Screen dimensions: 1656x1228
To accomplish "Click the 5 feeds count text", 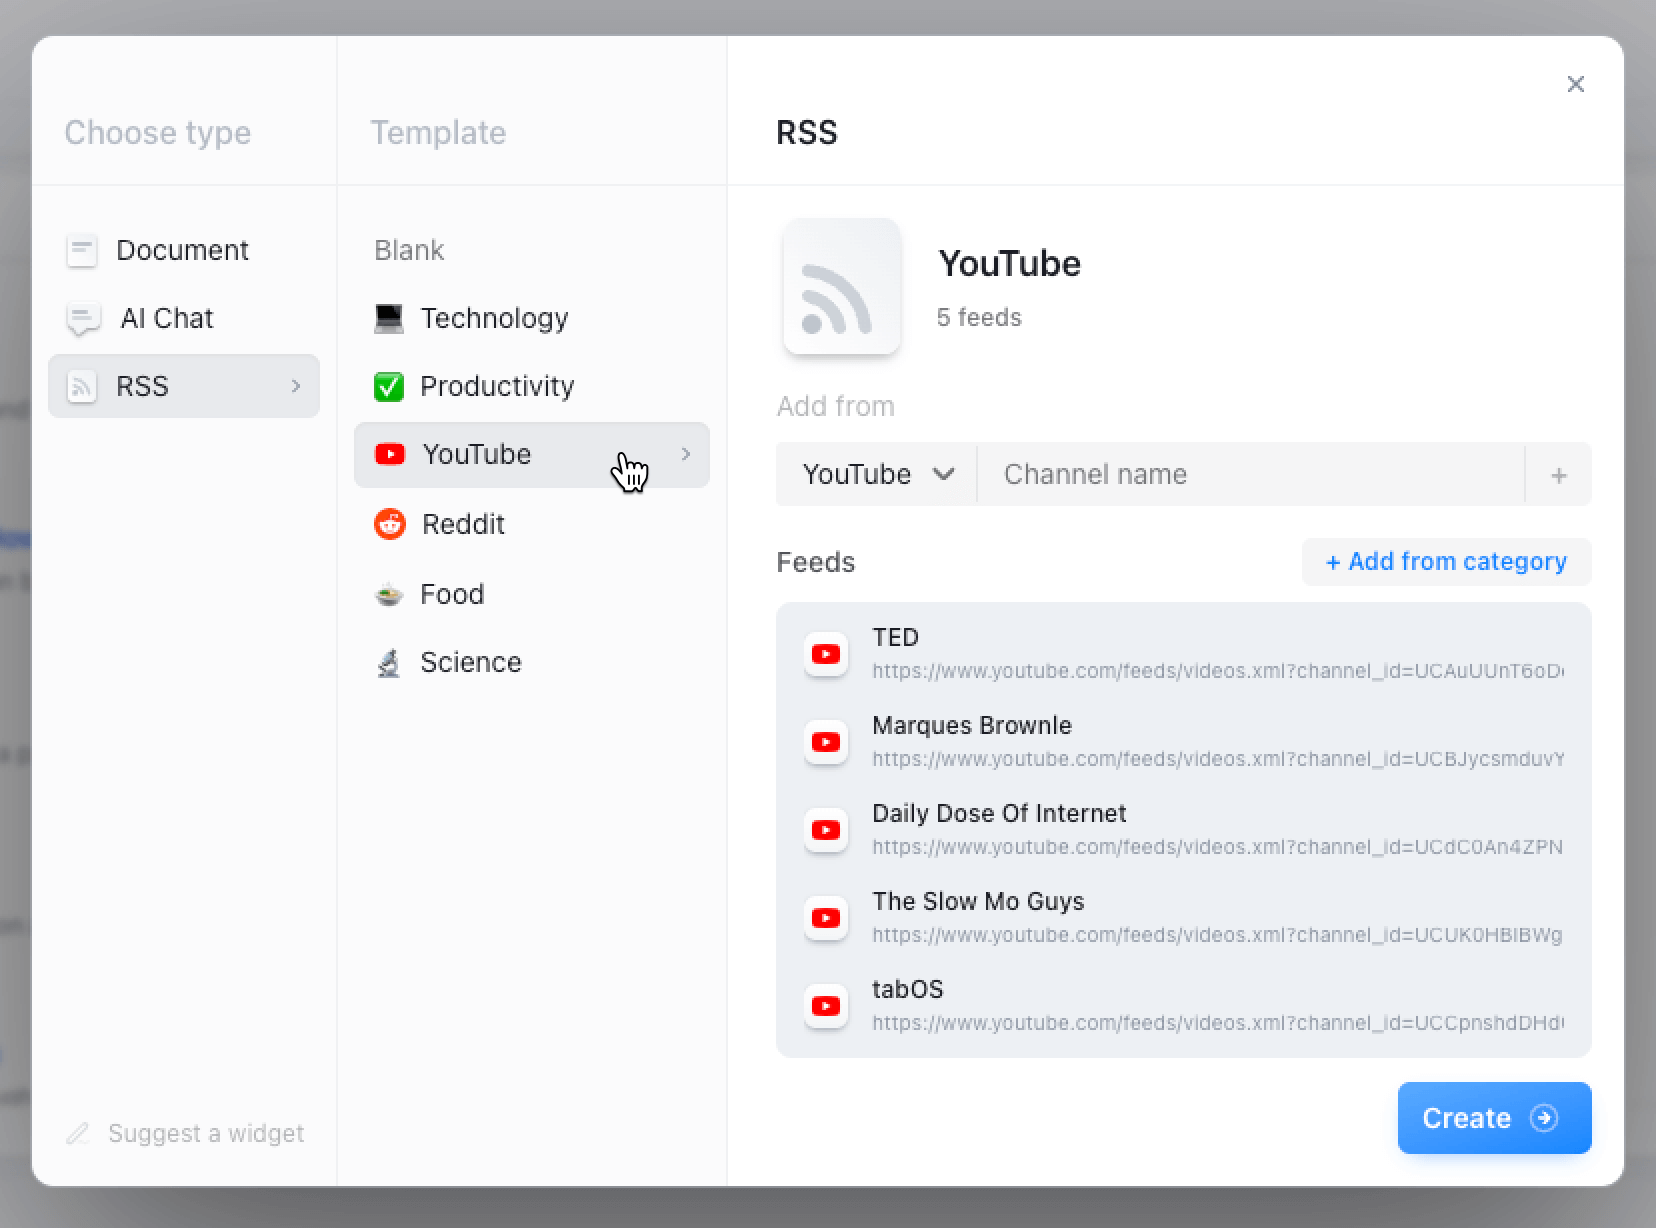I will pyautogui.click(x=979, y=317).
